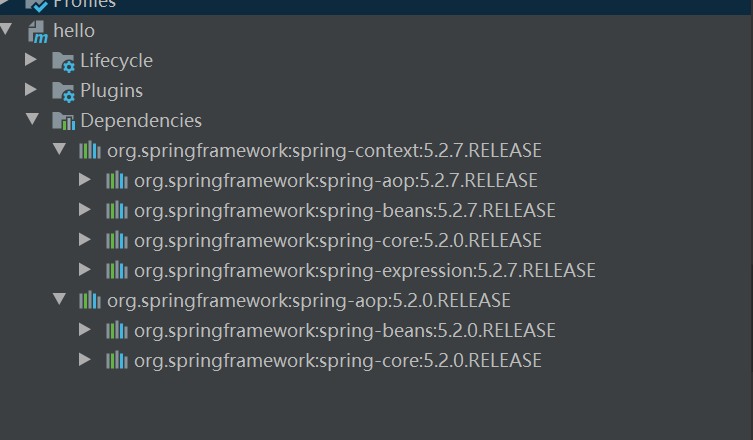The image size is (753, 440).
Task: Collapse the hello project node
Action: (x=6, y=29)
